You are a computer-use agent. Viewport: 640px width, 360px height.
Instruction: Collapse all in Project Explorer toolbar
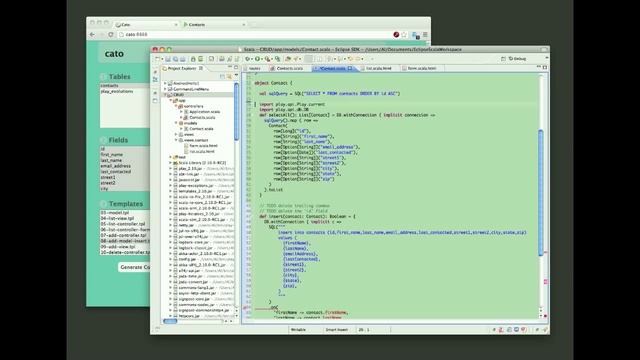tap(222, 76)
